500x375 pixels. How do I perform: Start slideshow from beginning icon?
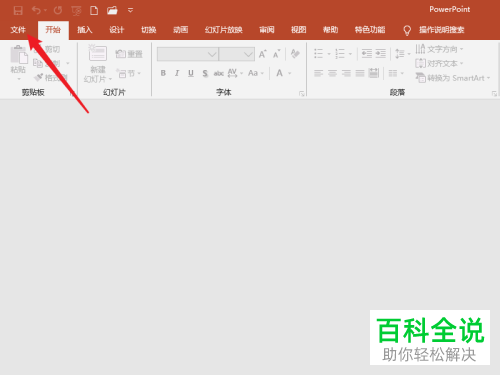click(76, 11)
